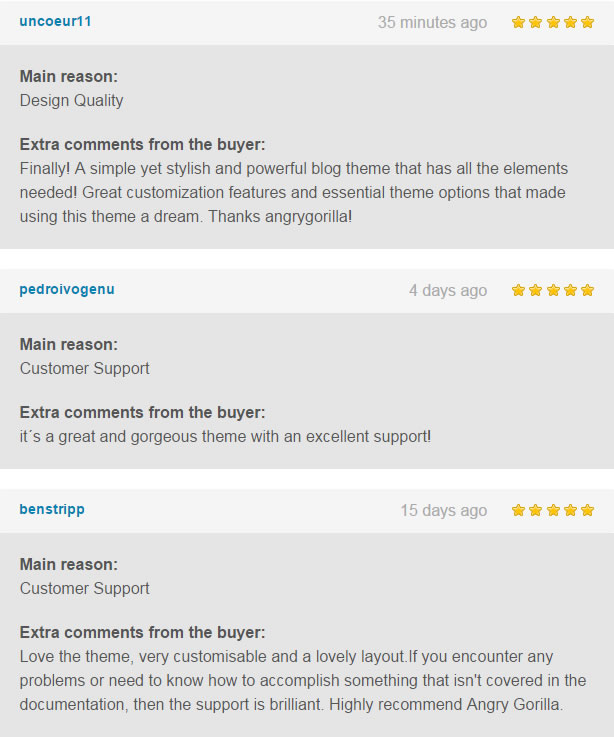Click the last star in pedroivogenu's rating

pos(586,290)
